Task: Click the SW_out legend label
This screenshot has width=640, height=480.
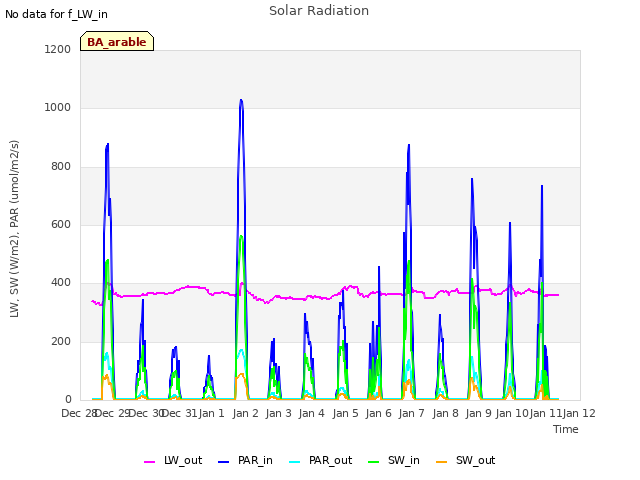Action: 476,460
